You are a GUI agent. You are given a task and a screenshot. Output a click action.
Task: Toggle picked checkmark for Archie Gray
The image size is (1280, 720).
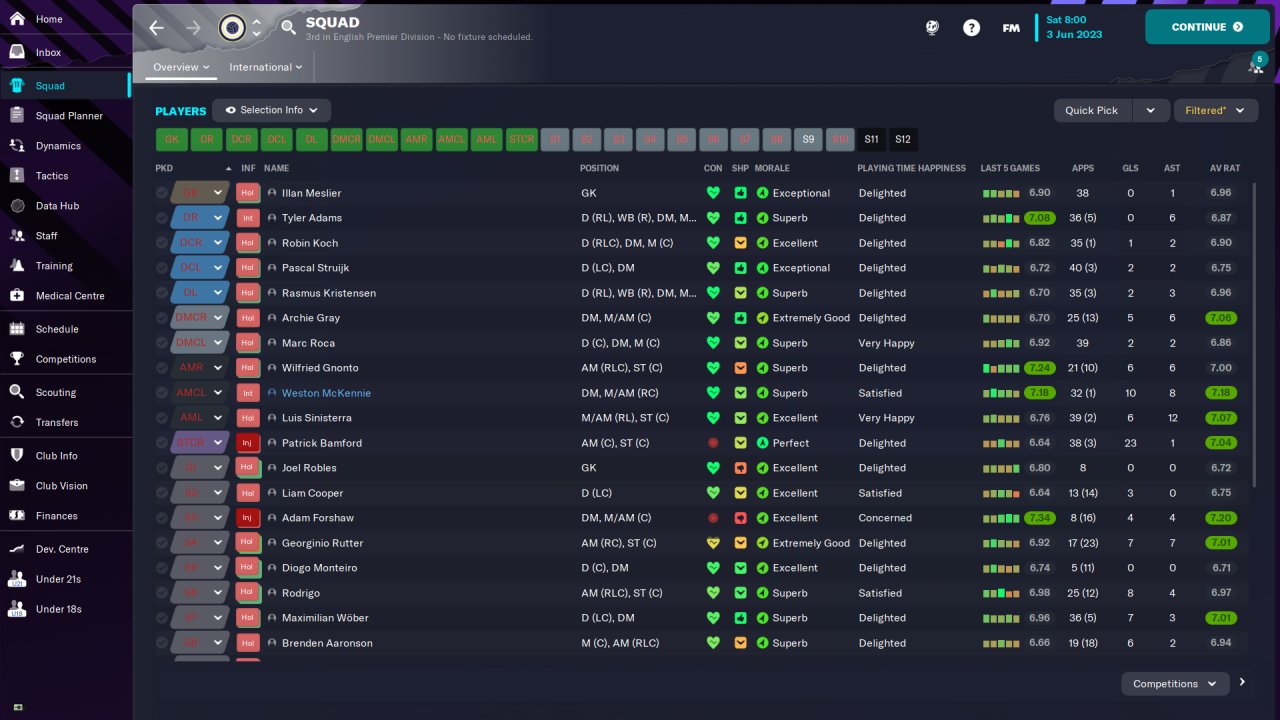[x=162, y=318]
